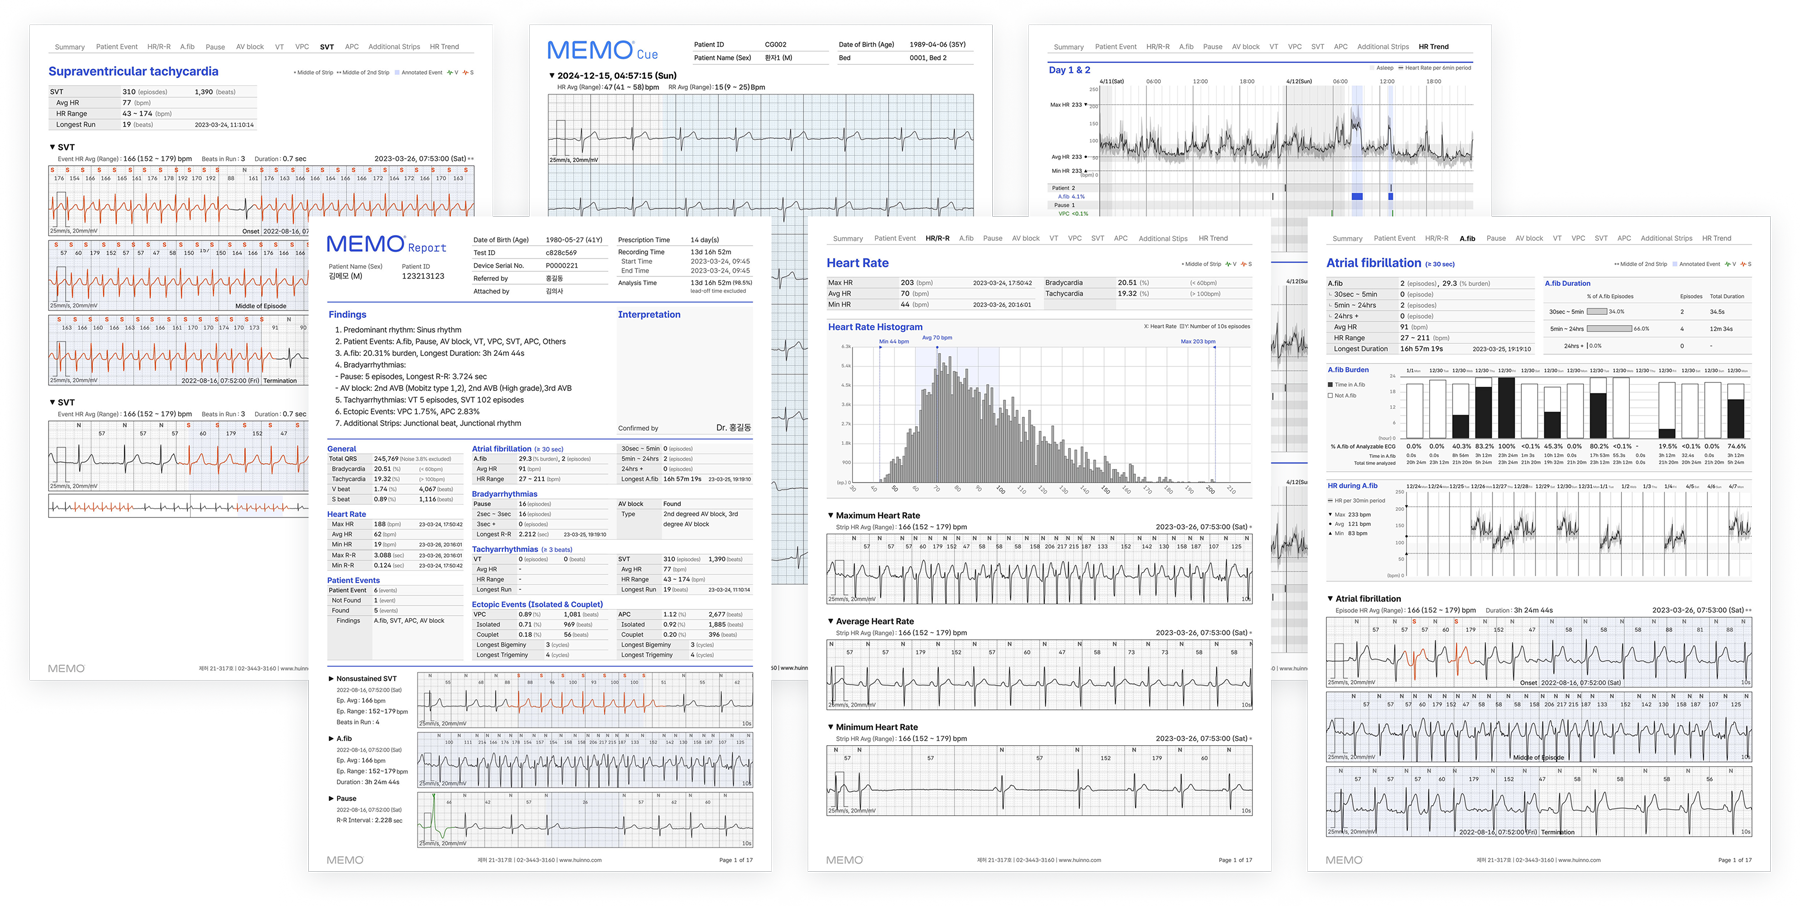
Task: Toggle the Time in A.fib legend box
Action: click(x=1330, y=385)
